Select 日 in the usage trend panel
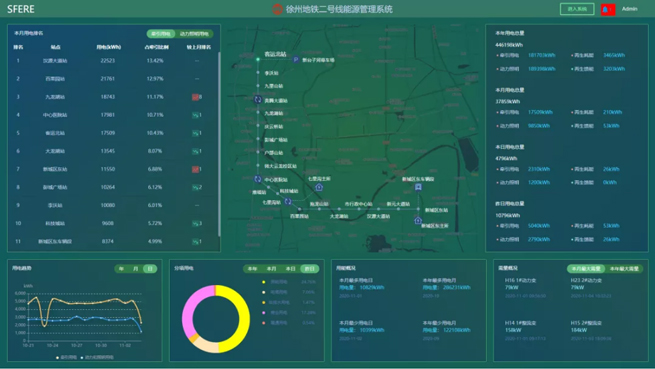The width and height of the screenshot is (655, 369). tap(150, 269)
